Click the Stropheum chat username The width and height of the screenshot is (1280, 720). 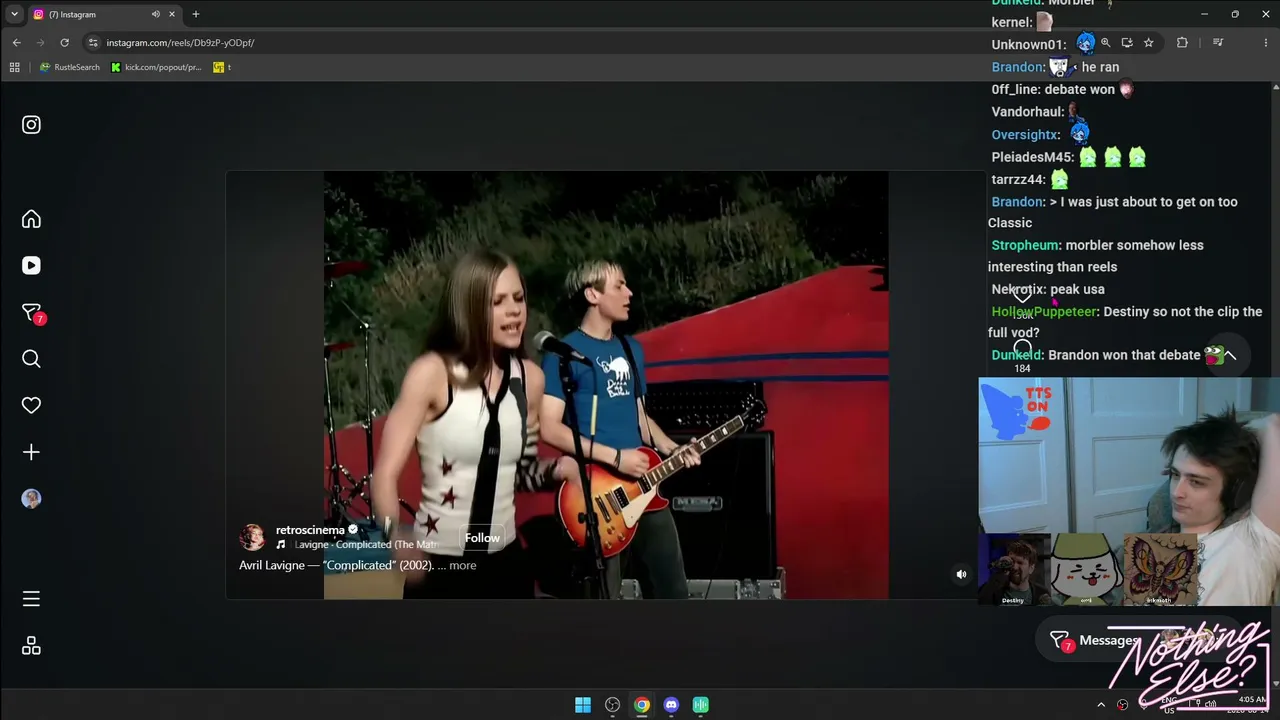pyautogui.click(x=1025, y=245)
